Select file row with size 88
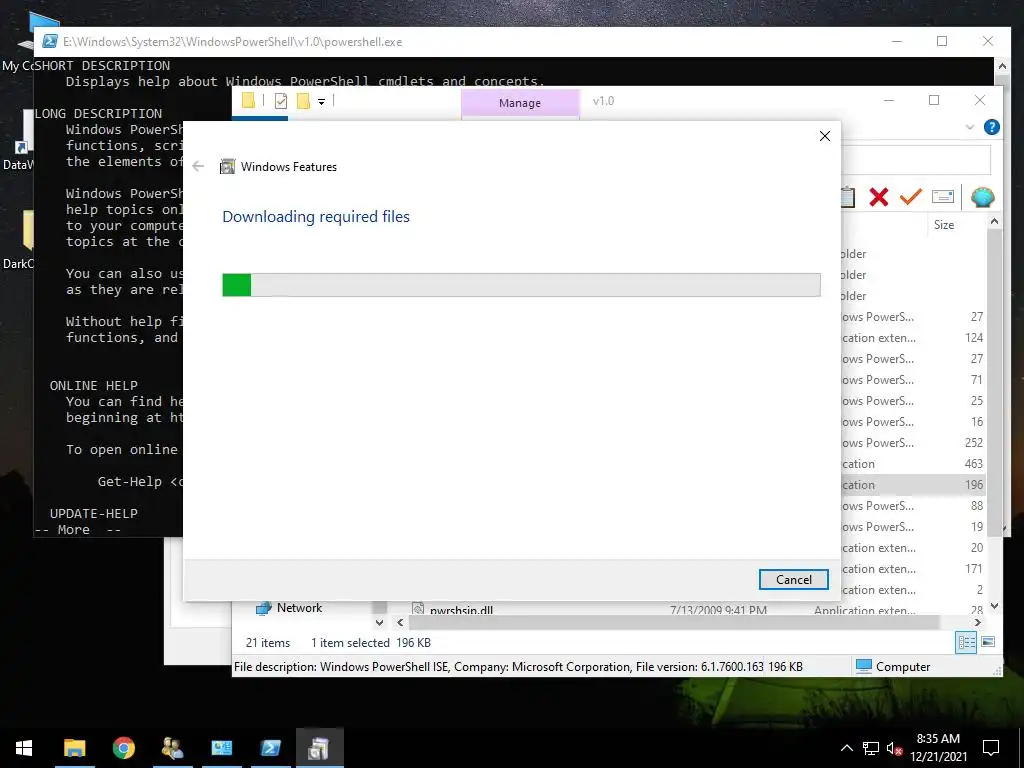The width and height of the screenshot is (1024, 768). (912, 505)
